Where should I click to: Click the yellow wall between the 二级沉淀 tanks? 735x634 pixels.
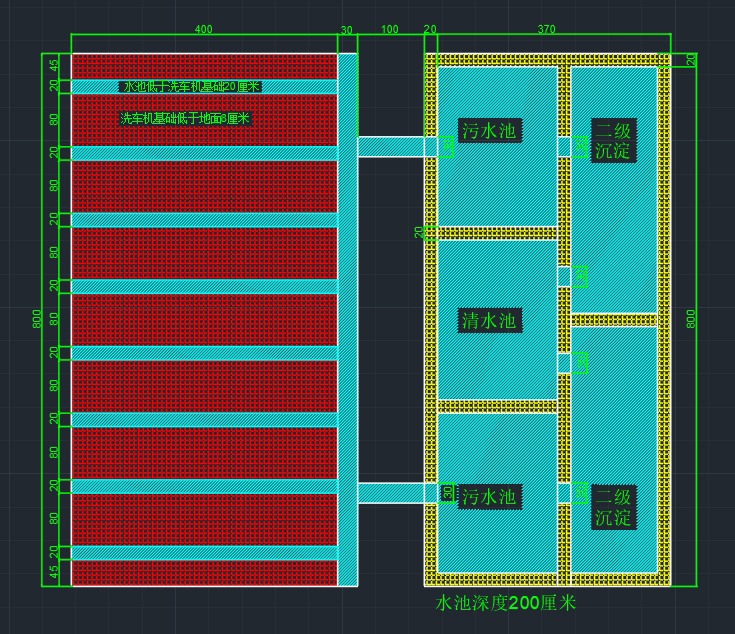614,320
